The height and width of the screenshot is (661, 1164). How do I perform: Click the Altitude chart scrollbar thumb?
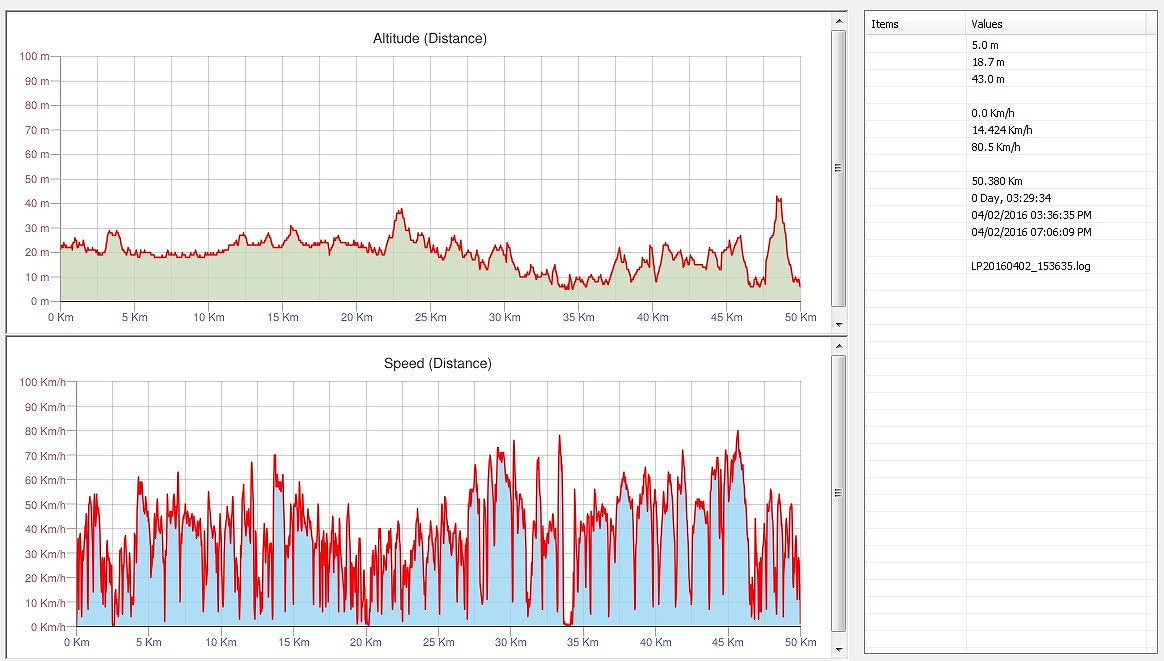[838, 168]
